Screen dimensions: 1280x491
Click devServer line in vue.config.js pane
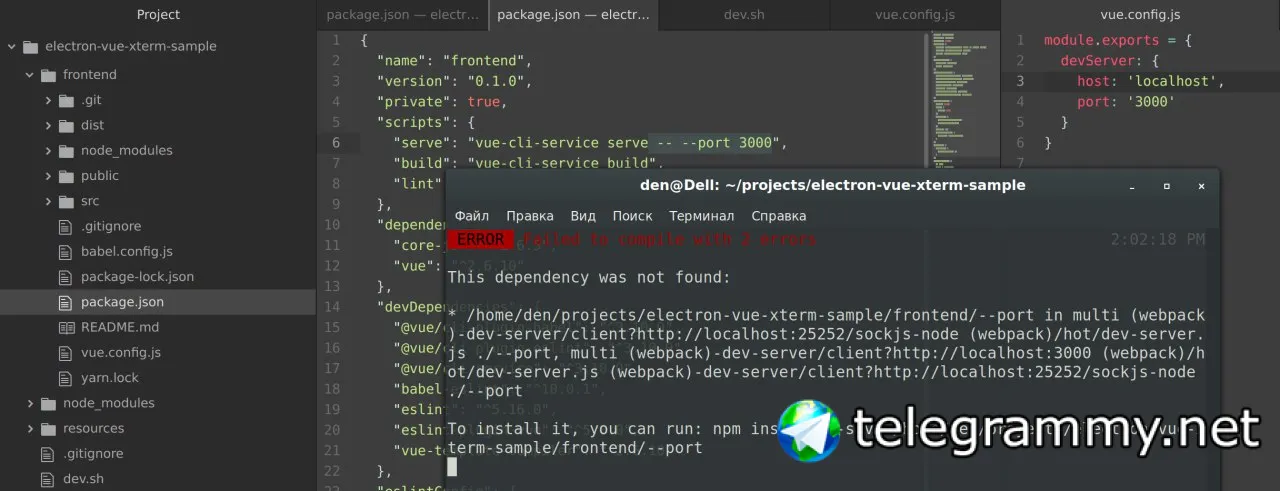point(1109,61)
